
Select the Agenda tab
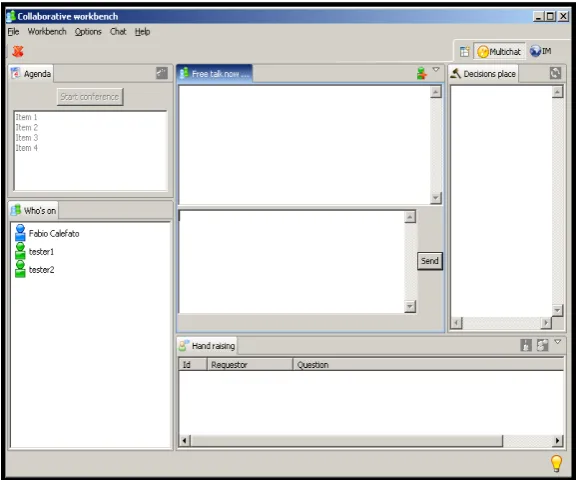pos(31,73)
